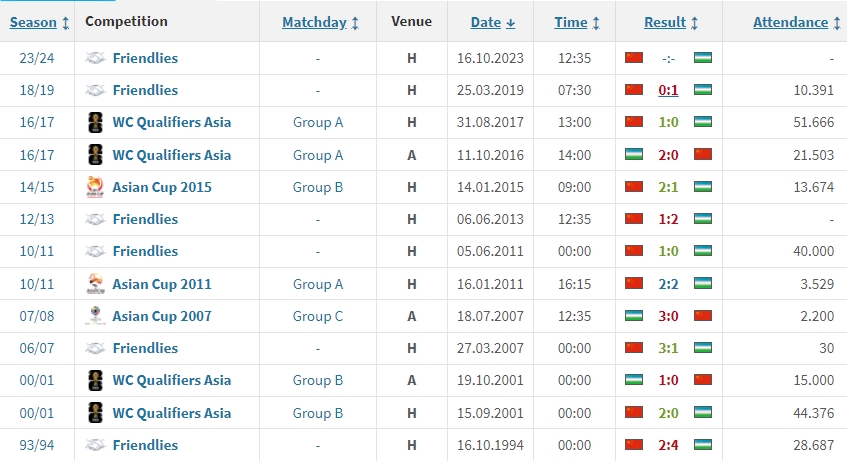Viewport: 847px width, 461px height.
Task: Click the China flag in the 25.03.2019 row
Action: [633, 90]
